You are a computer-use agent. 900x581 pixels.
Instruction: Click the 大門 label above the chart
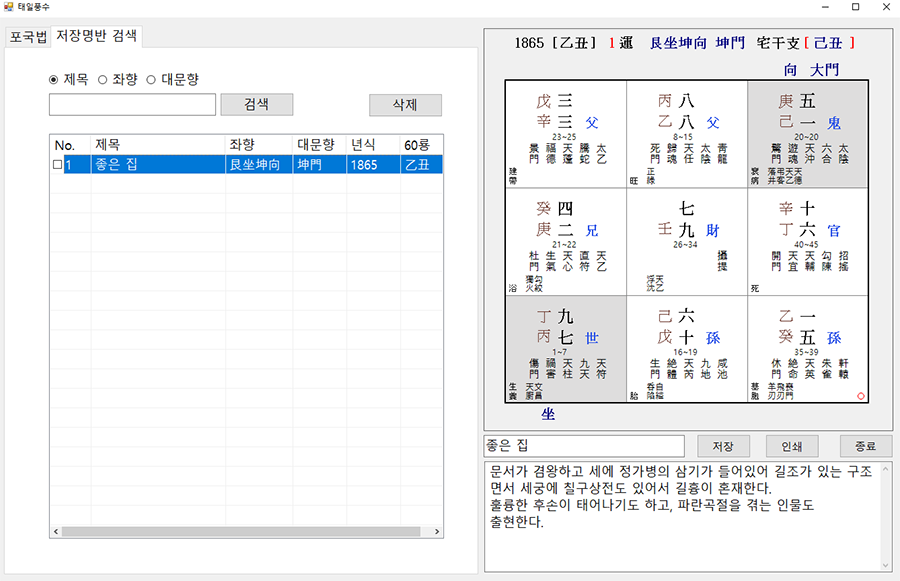[x=825, y=70]
